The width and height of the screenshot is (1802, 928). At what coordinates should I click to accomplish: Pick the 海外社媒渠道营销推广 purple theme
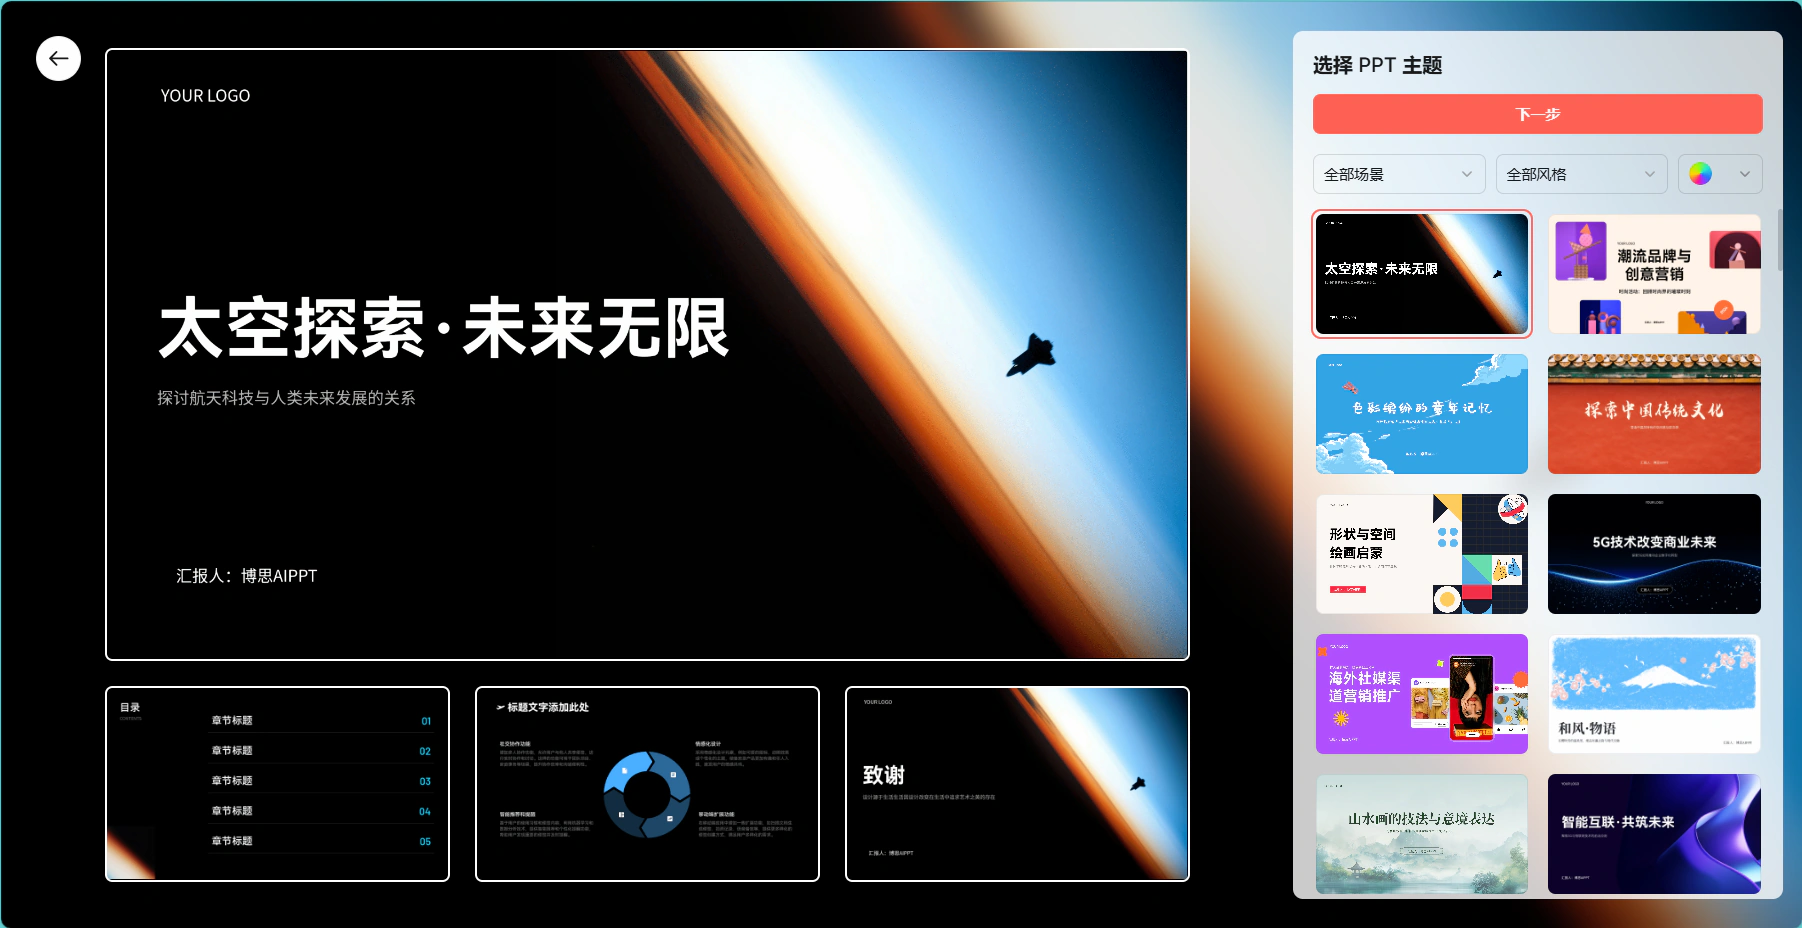[x=1421, y=694]
